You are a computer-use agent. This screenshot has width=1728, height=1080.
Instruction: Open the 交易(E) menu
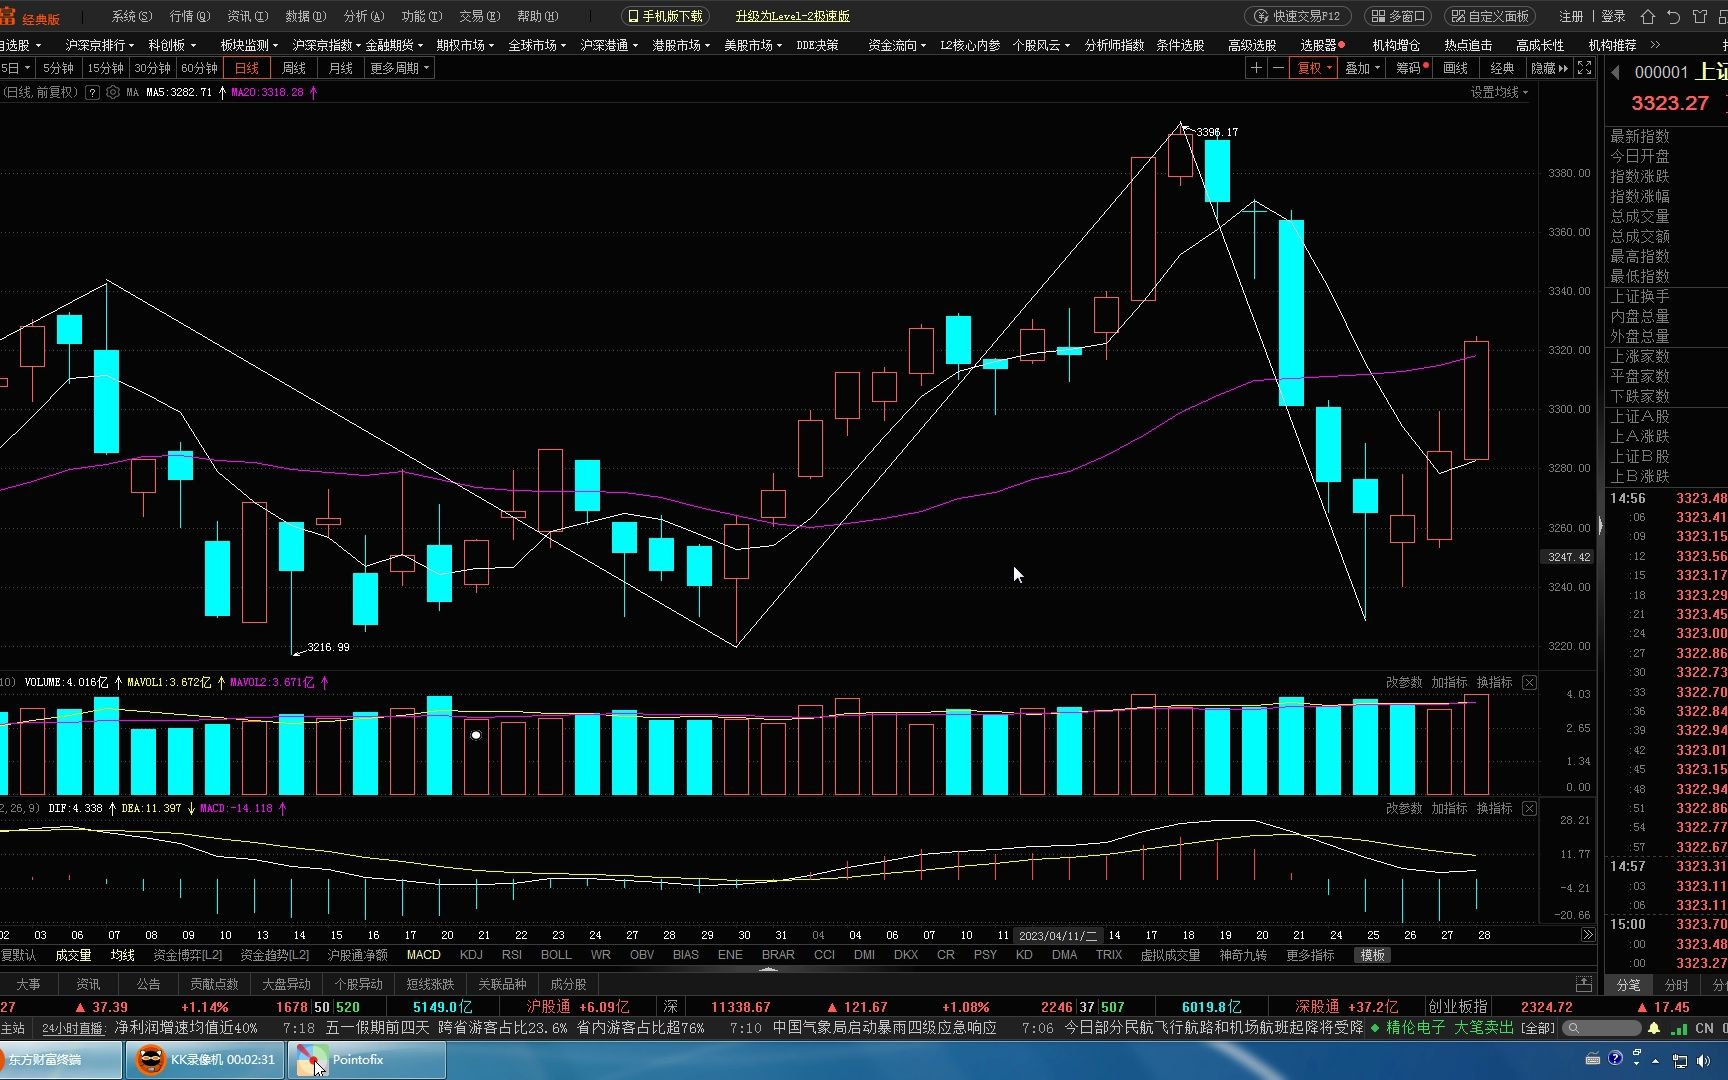479,16
